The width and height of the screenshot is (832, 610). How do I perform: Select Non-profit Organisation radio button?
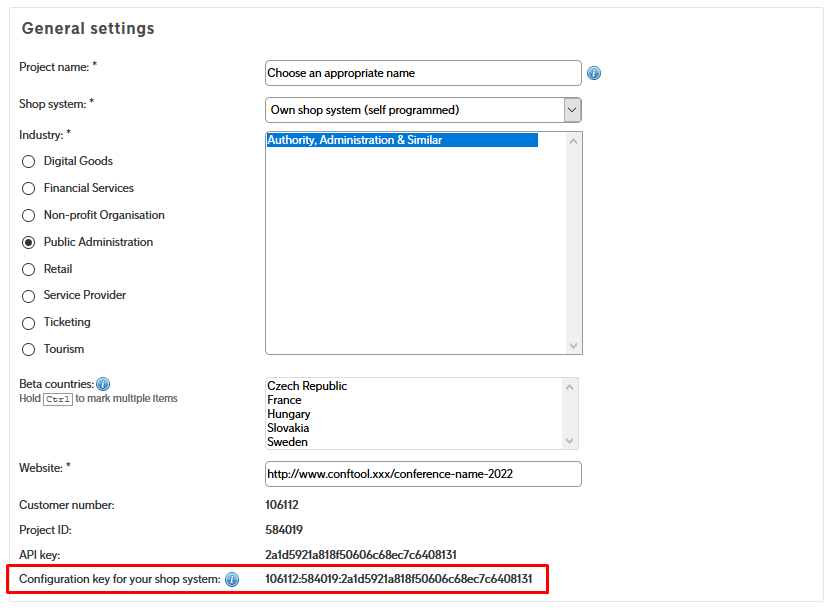pos(29,215)
